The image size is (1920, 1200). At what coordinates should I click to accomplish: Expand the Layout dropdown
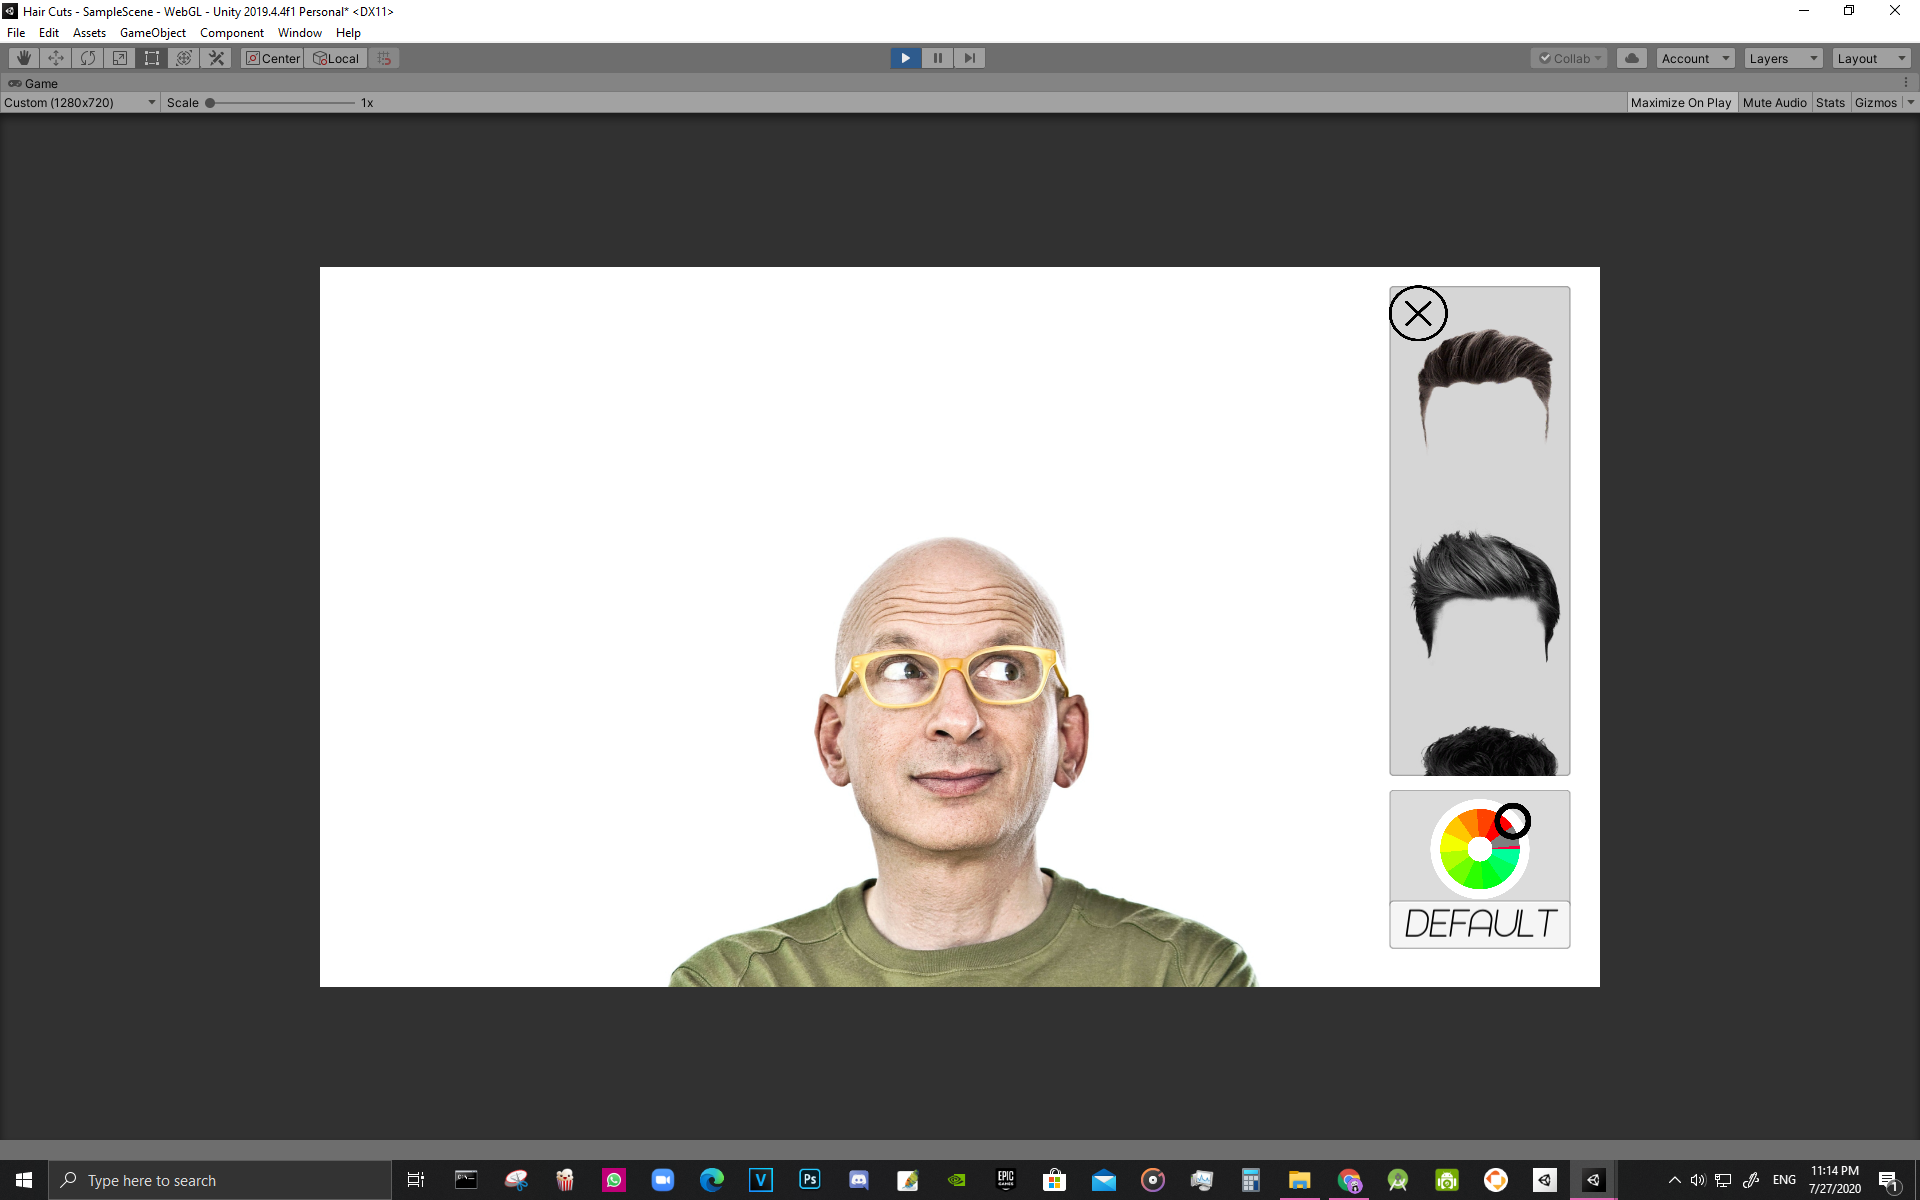coord(1871,58)
